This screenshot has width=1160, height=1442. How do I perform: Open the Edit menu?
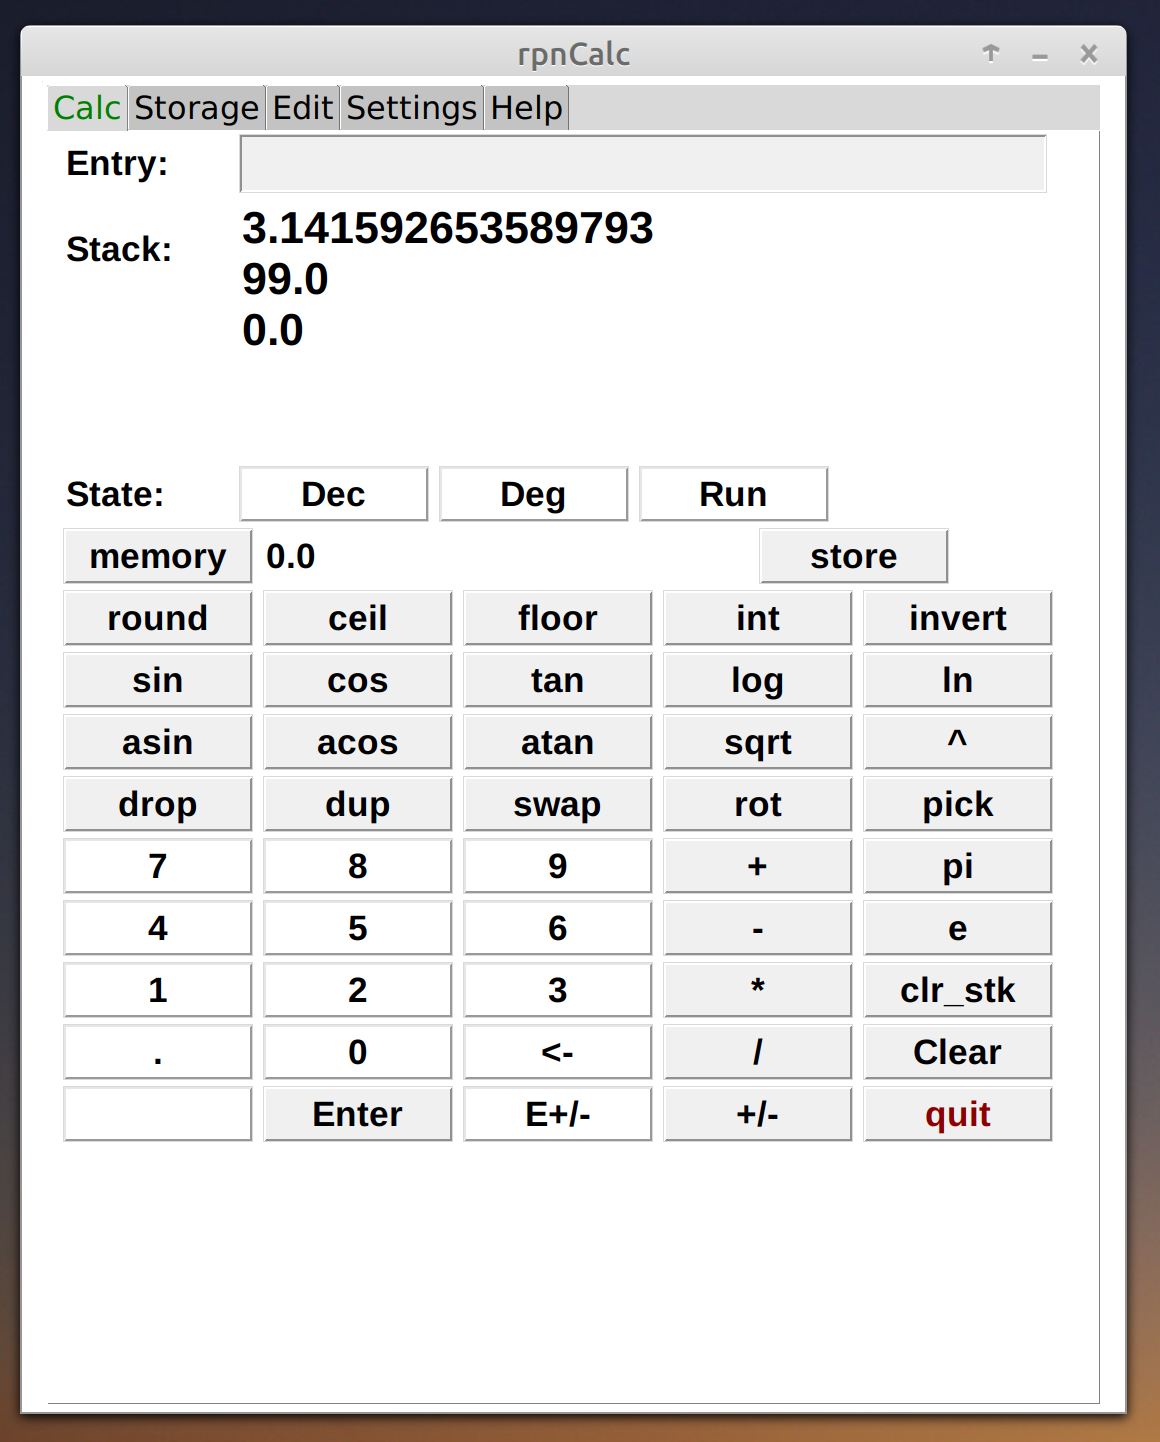pyautogui.click(x=302, y=107)
